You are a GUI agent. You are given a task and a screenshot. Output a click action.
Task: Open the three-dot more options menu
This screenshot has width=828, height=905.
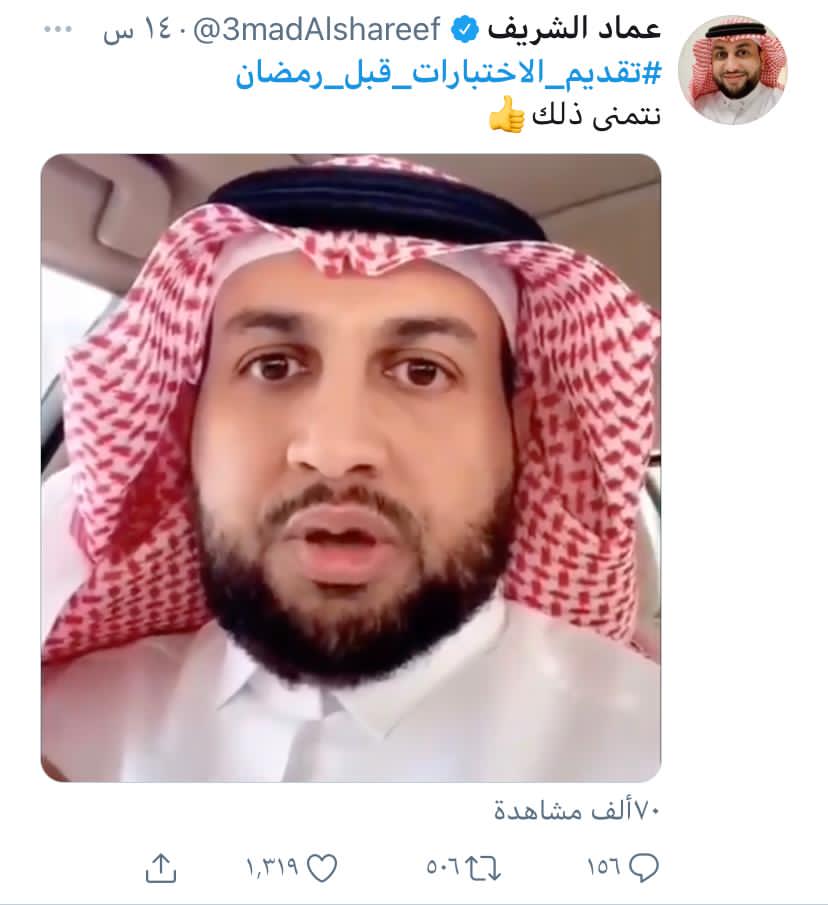(x=58, y=30)
